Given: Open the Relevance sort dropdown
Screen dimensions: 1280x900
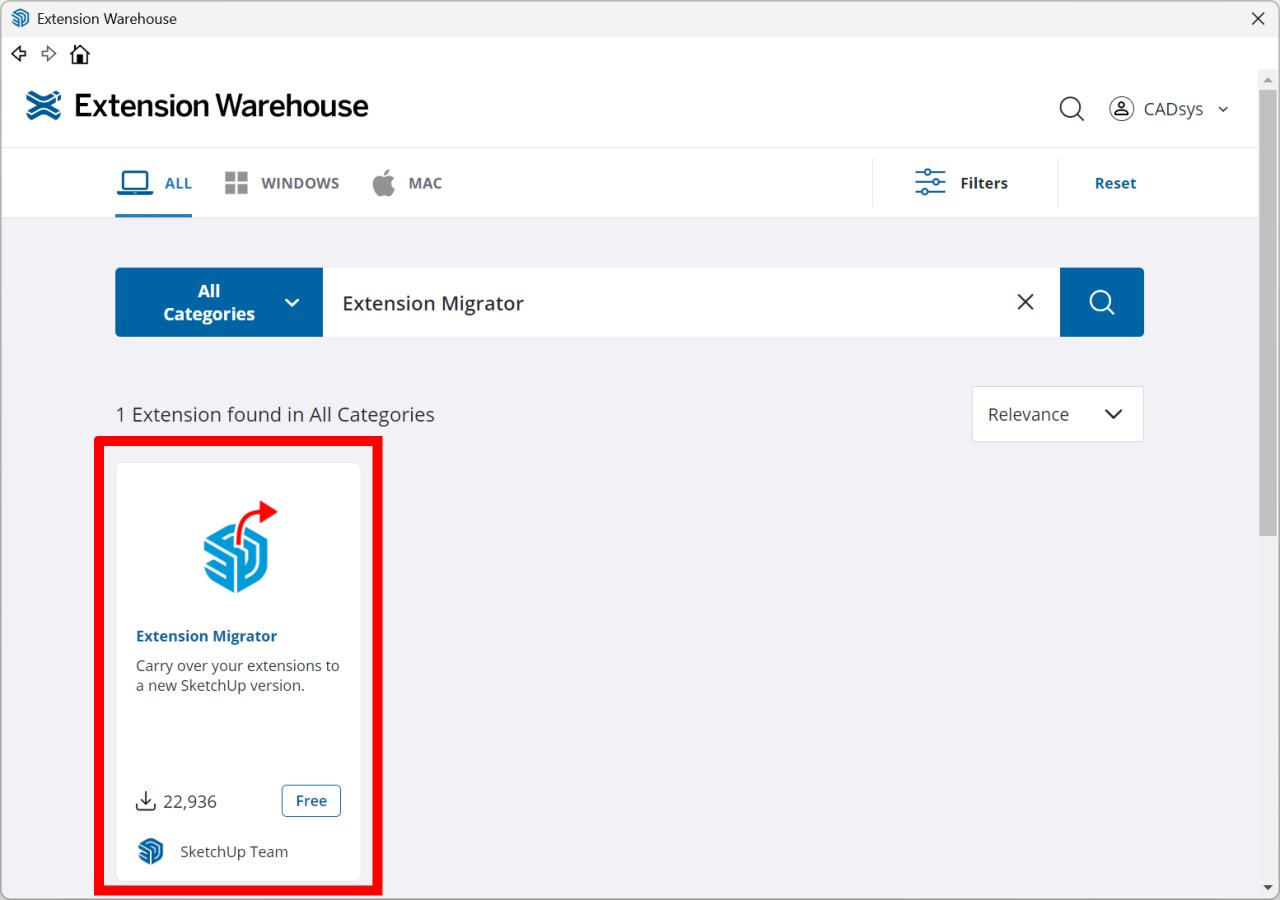Looking at the screenshot, I should tap(1057, 414).
